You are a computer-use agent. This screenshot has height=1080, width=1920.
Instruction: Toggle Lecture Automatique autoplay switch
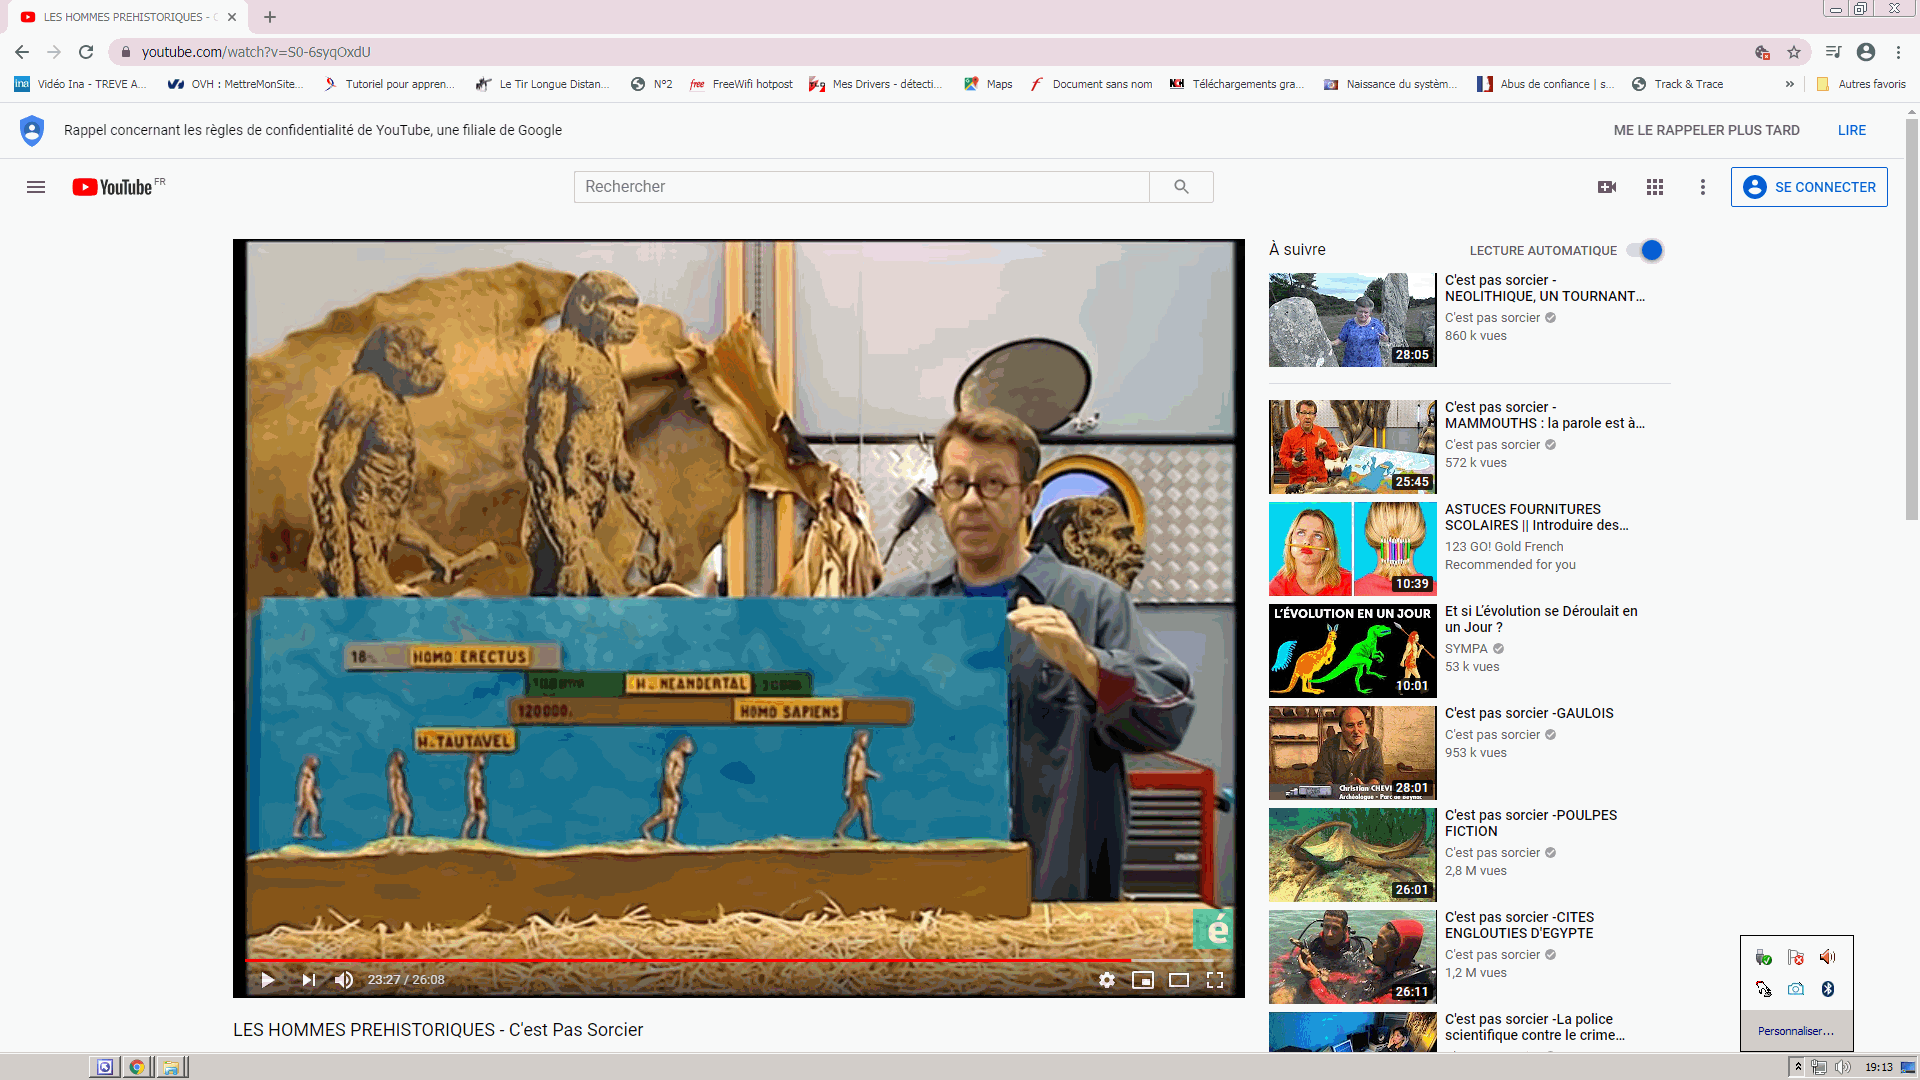(x=1645, y=250)
